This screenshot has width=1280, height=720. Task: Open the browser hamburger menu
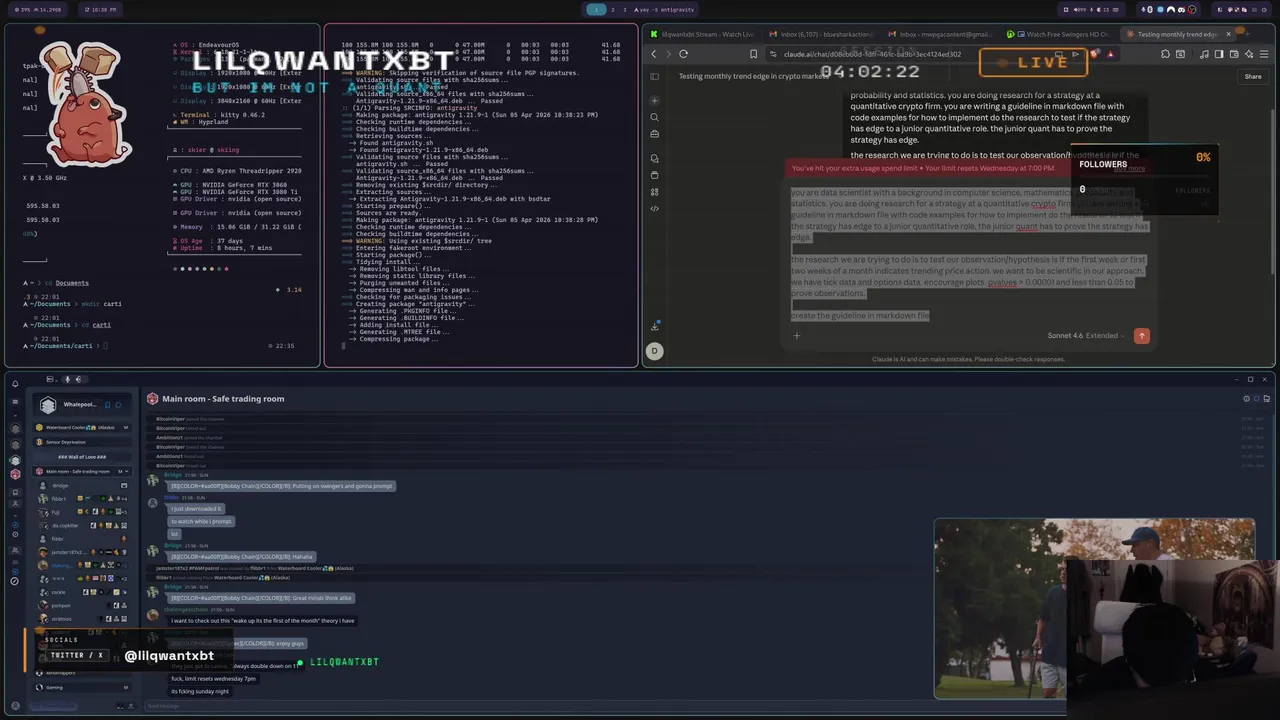1262,54
